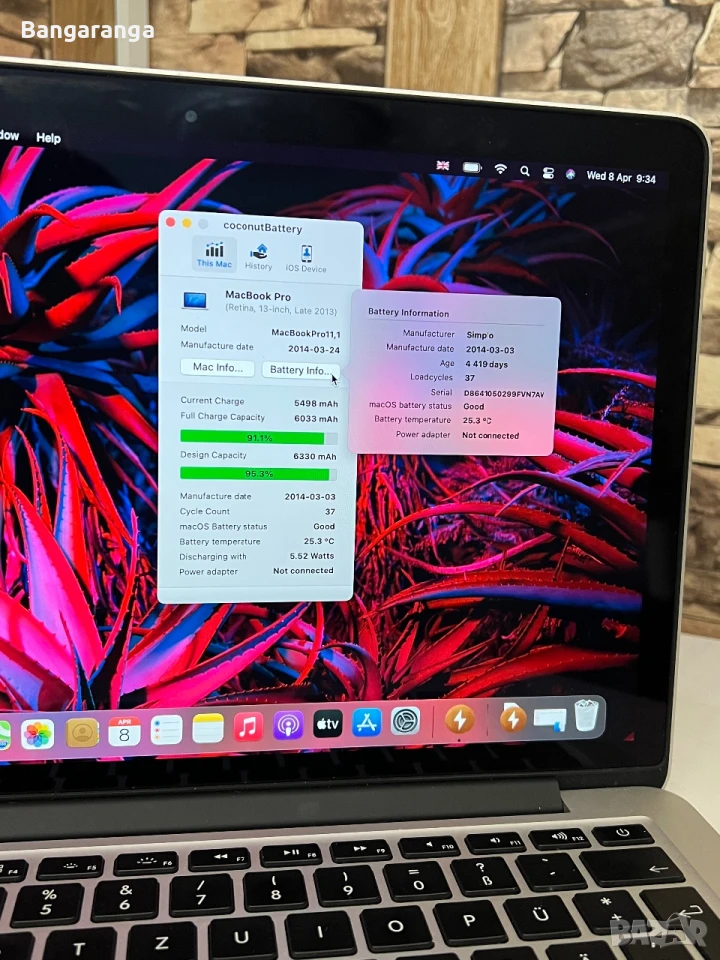Switch to the iOS Device tab
The height and width of the screenshot is (960, 720).
tap(306, 258)
